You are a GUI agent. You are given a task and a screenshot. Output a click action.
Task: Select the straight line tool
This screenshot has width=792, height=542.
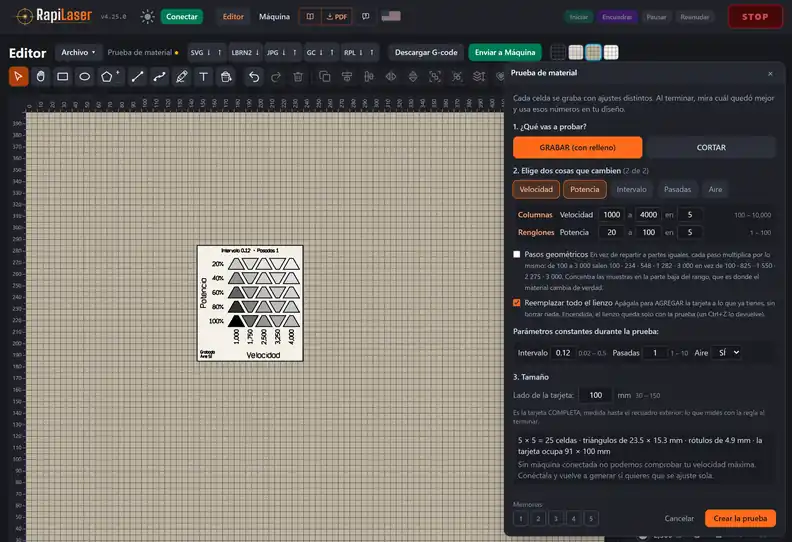pos(137,77)
